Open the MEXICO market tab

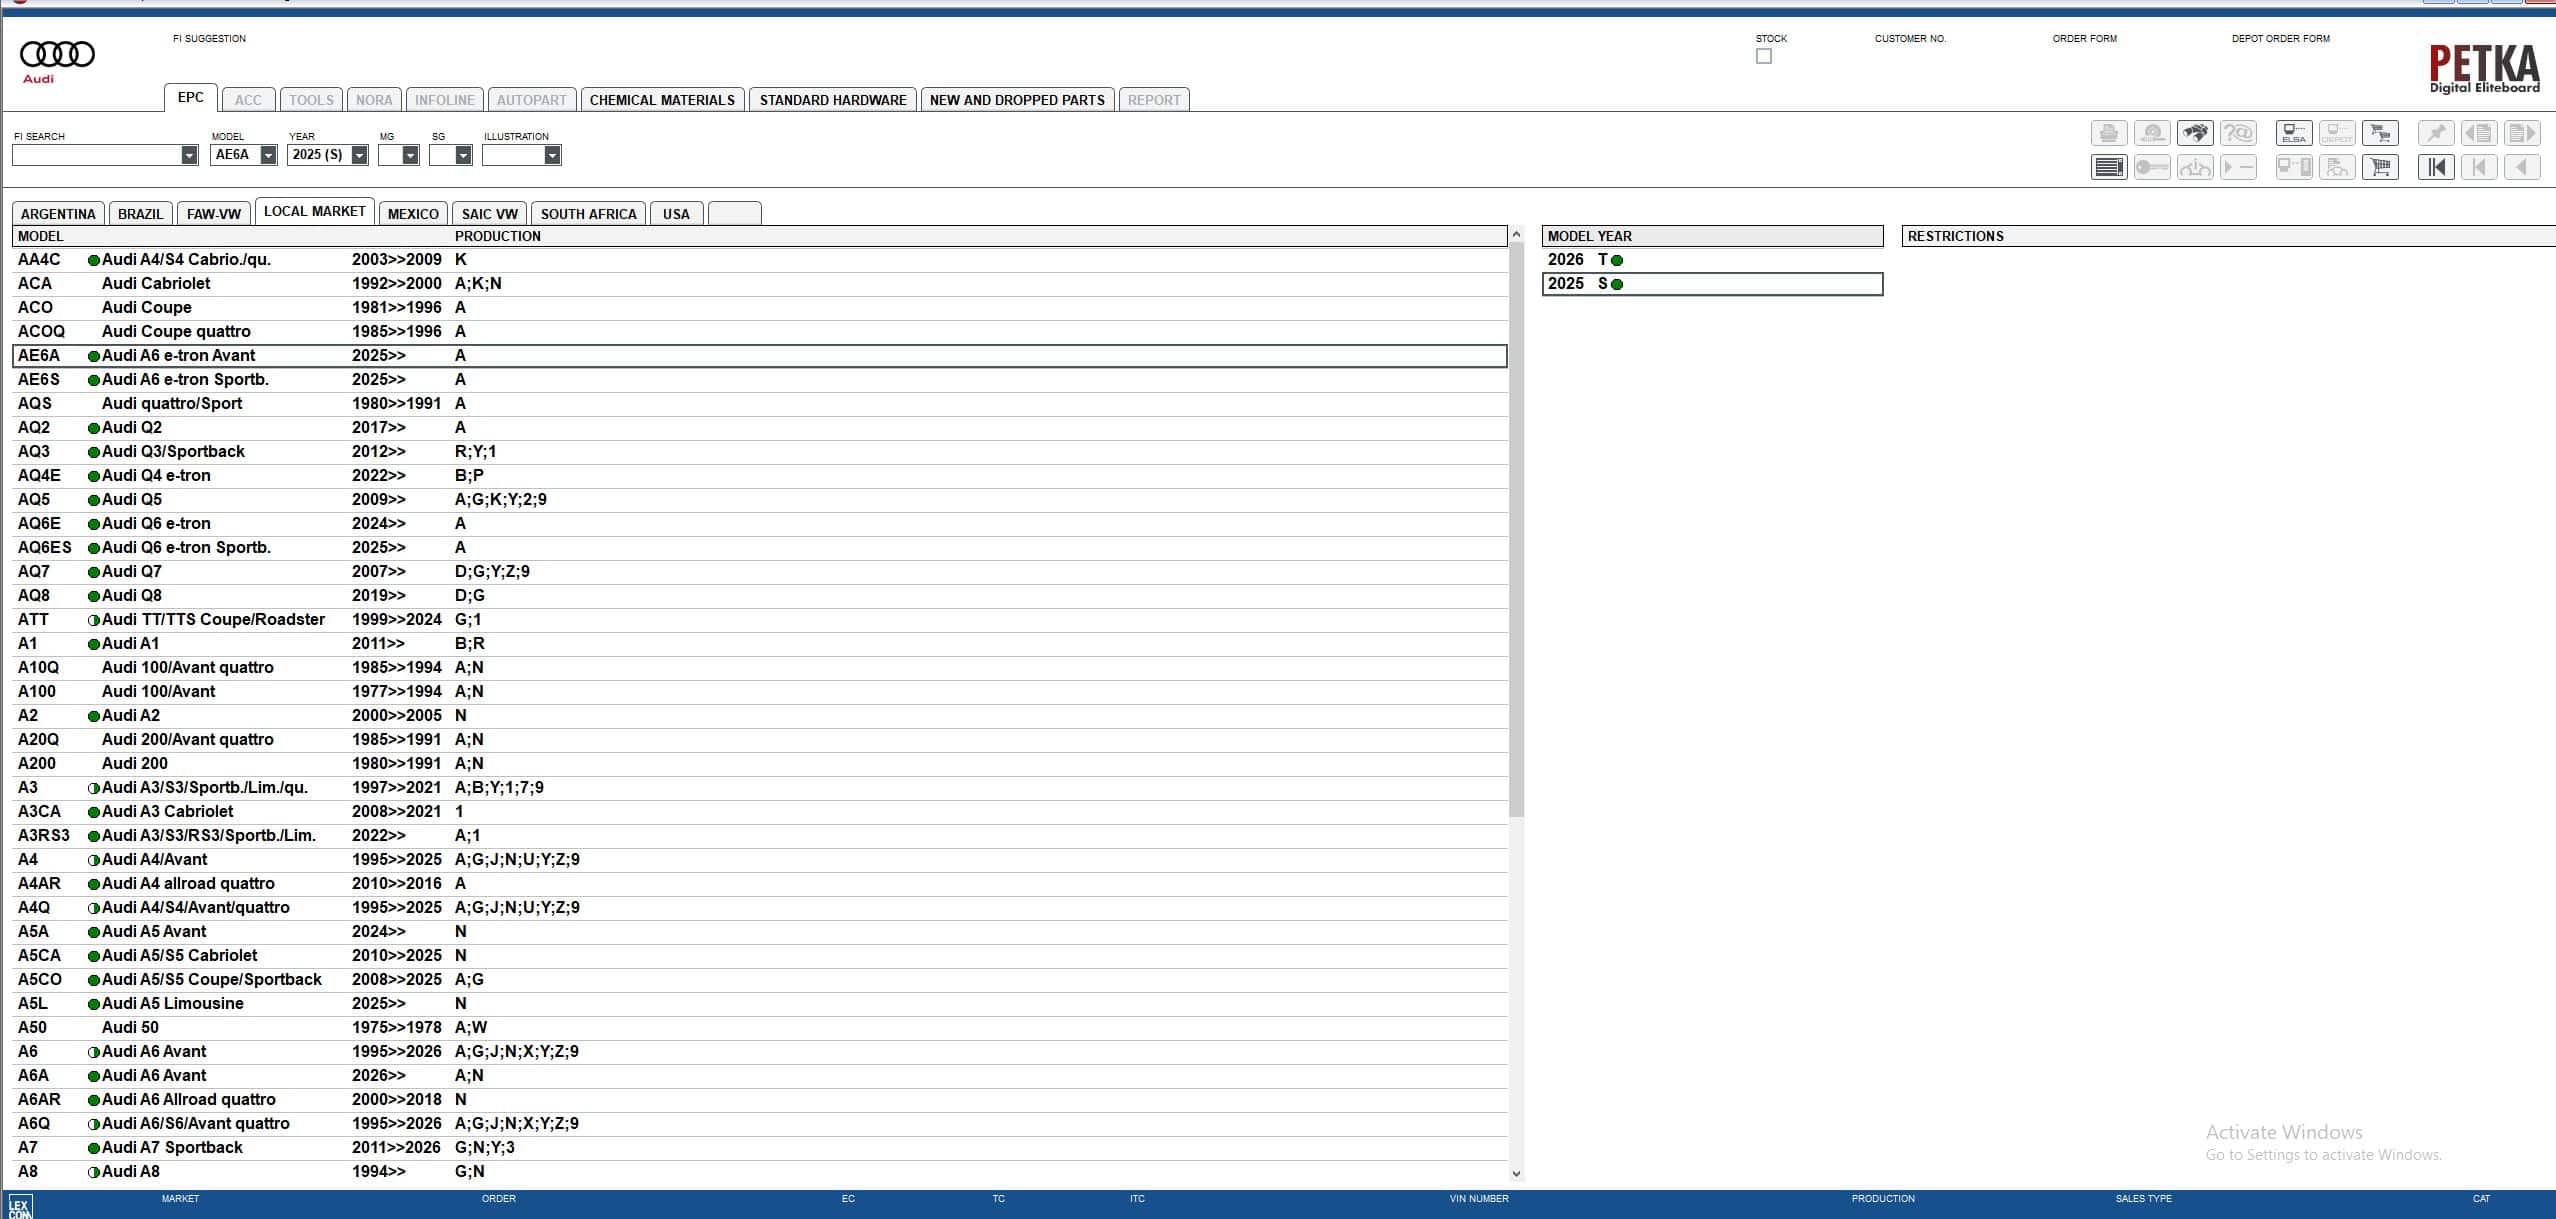(412, 213)
